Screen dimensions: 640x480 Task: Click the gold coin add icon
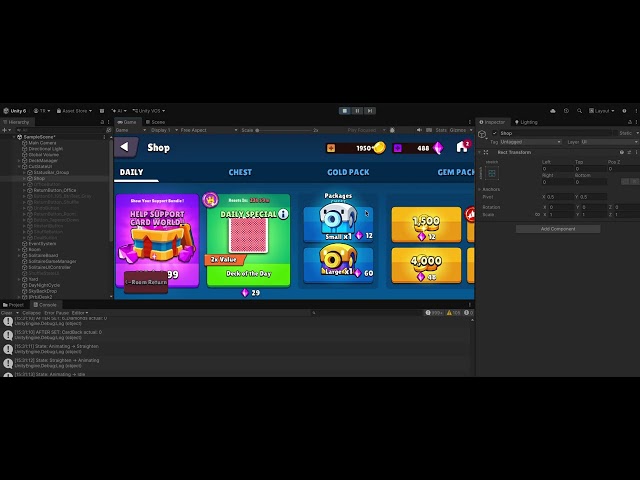click(x=331, y=148)
